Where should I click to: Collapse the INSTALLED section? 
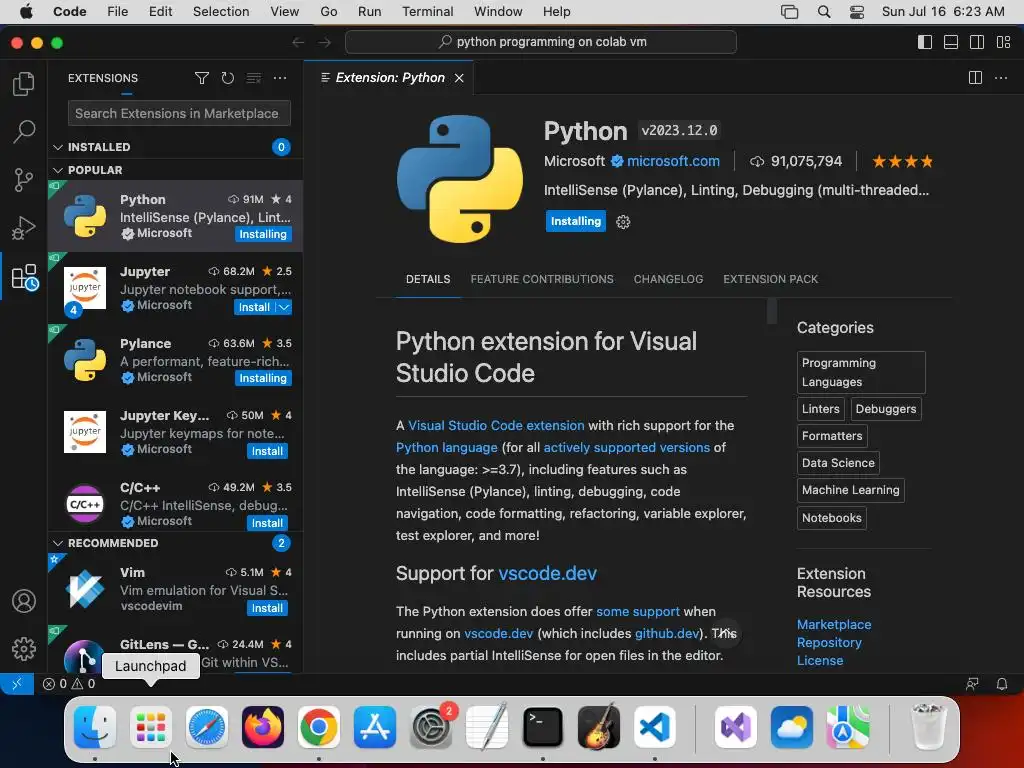(x=58, y=148)
